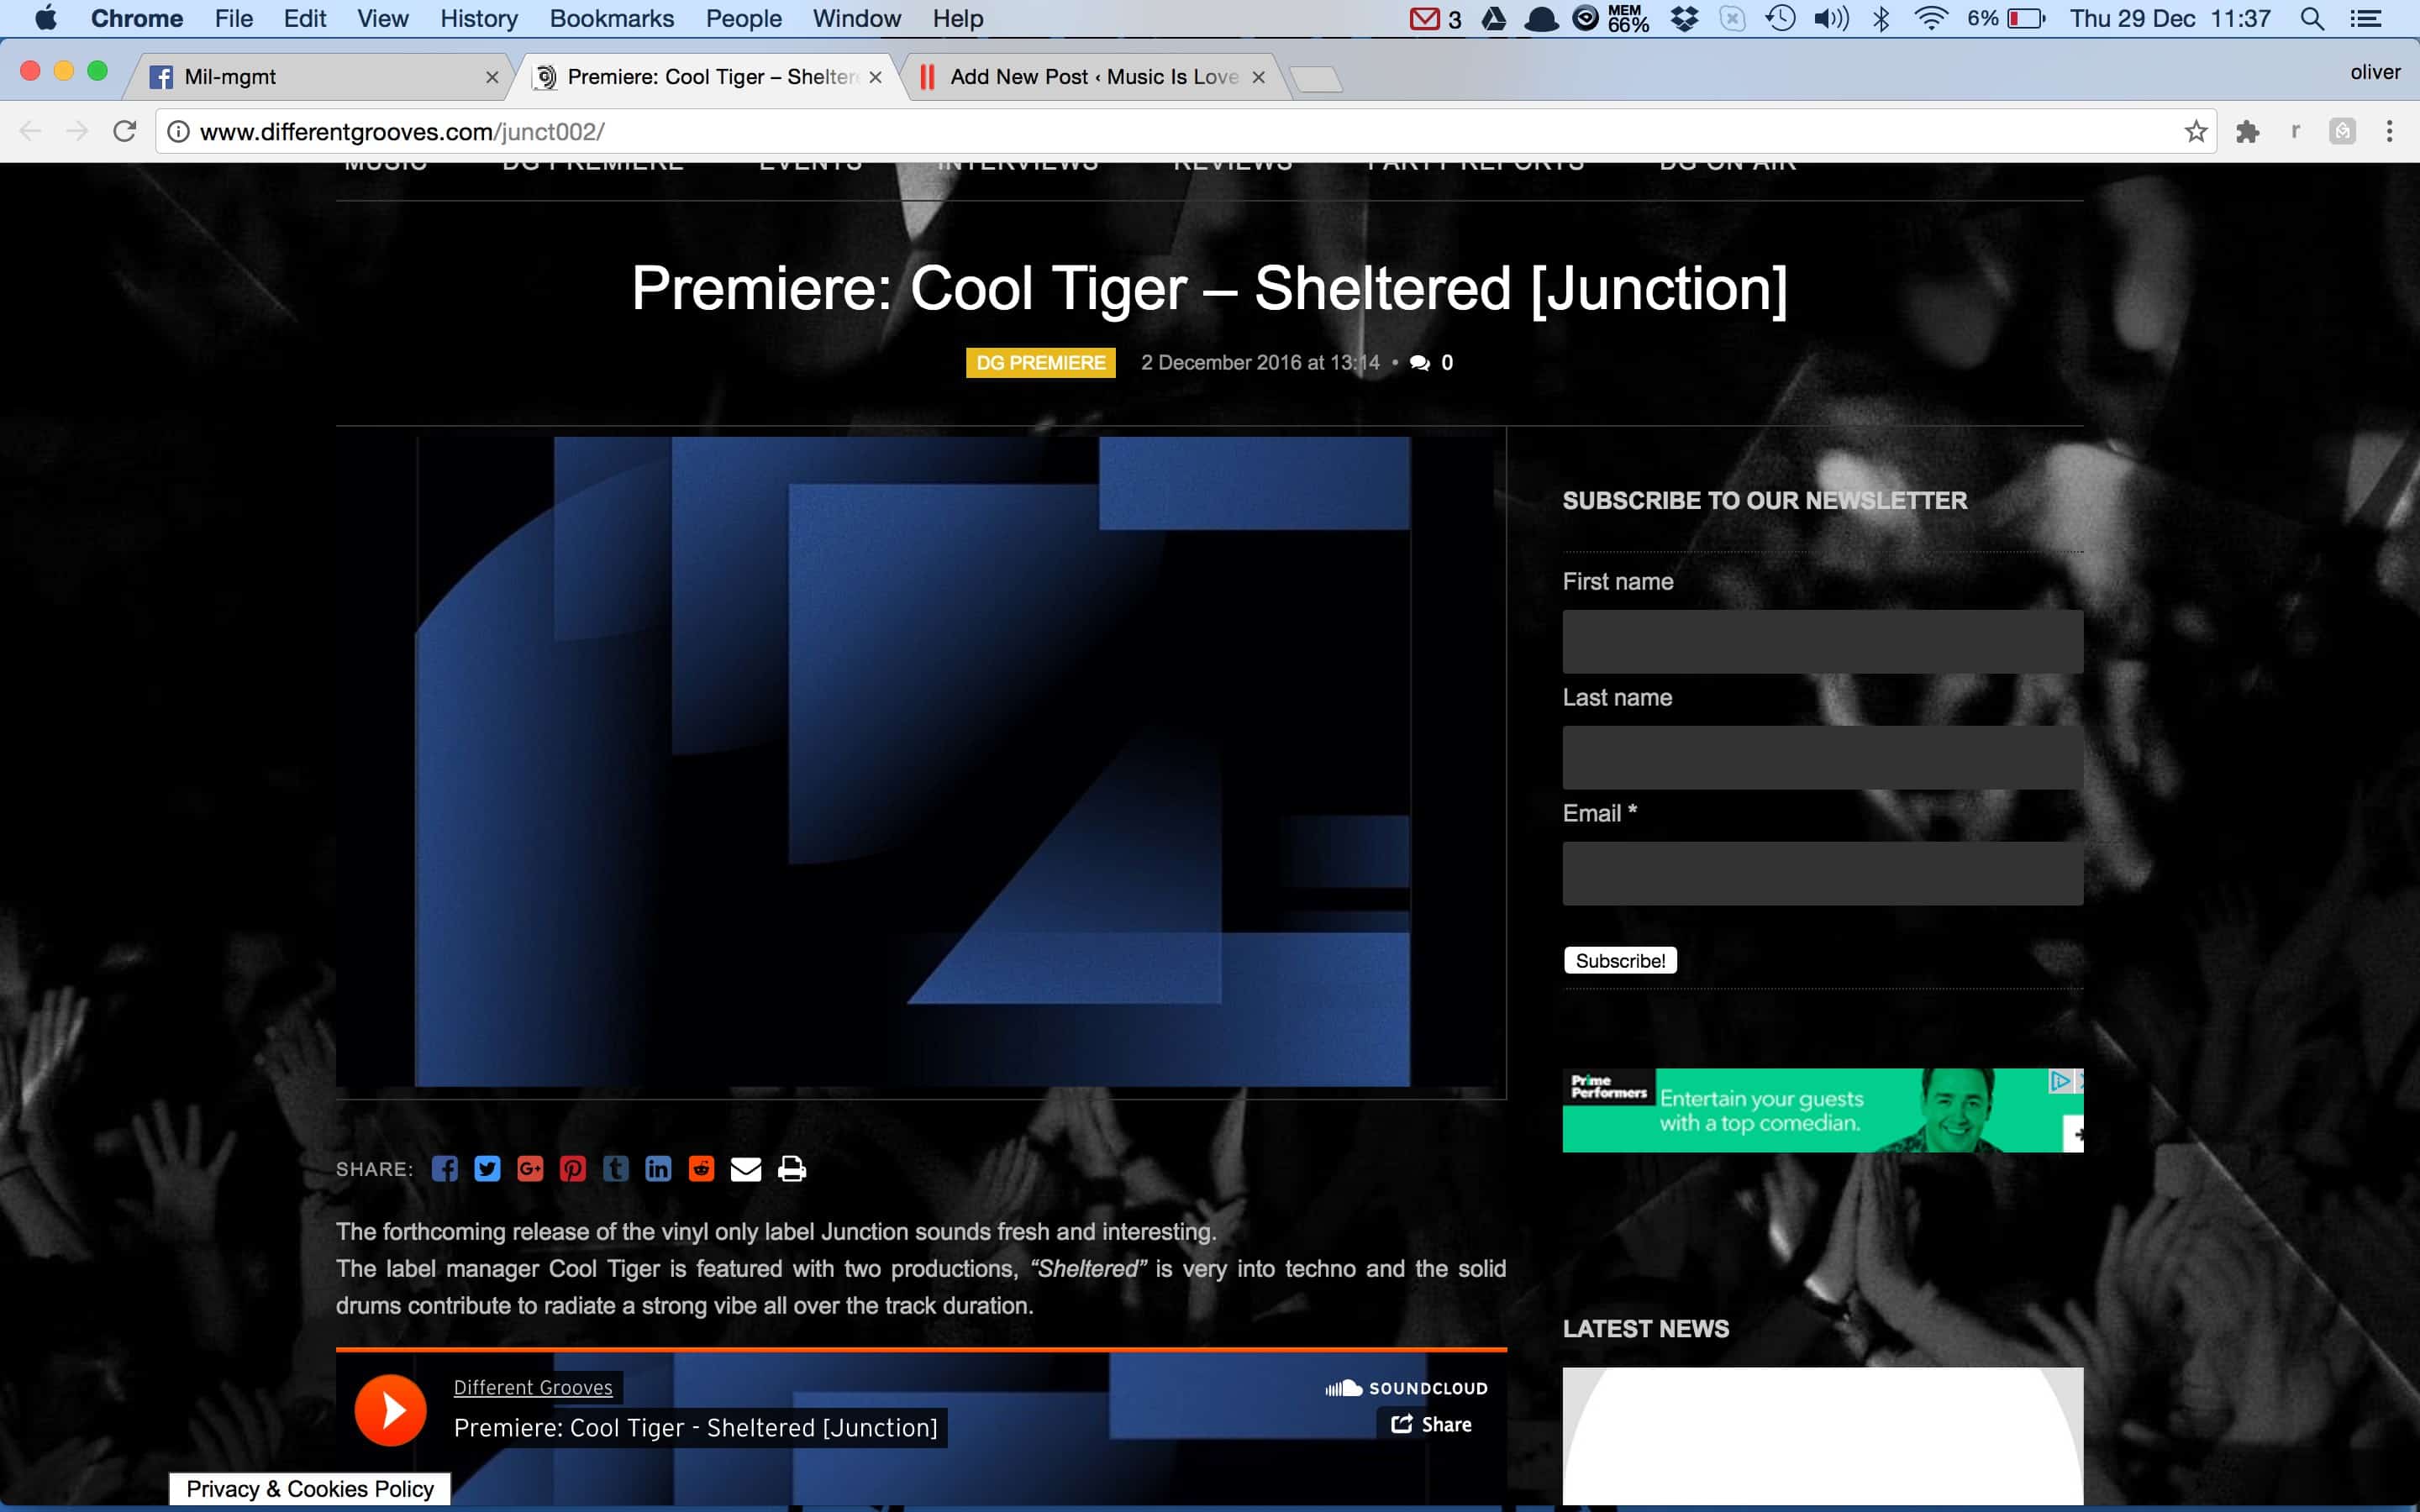Share the post on Google Plus

coord(530,1169)
